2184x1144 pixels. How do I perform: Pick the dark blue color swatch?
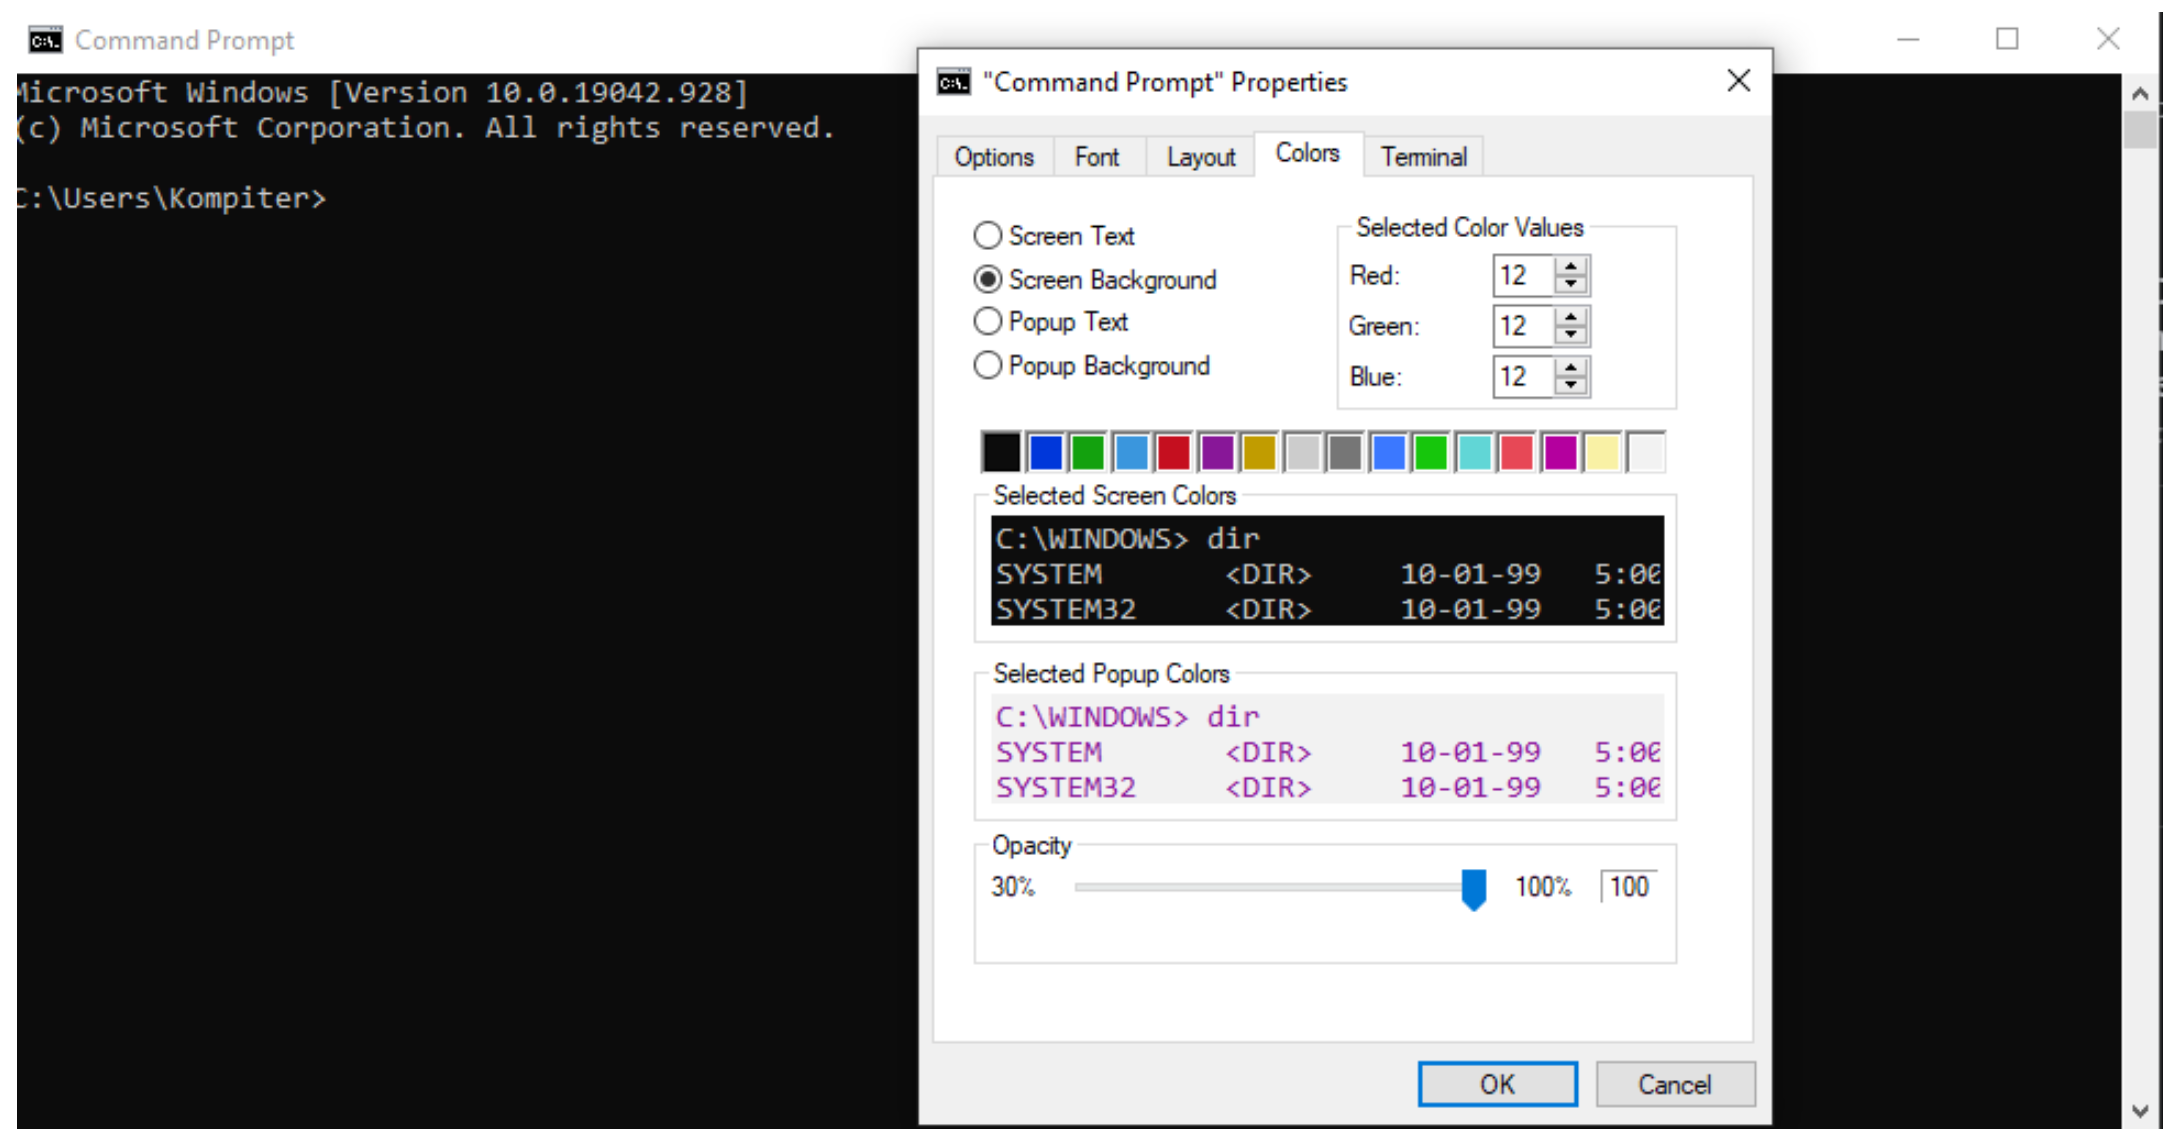pos(1045,453)
